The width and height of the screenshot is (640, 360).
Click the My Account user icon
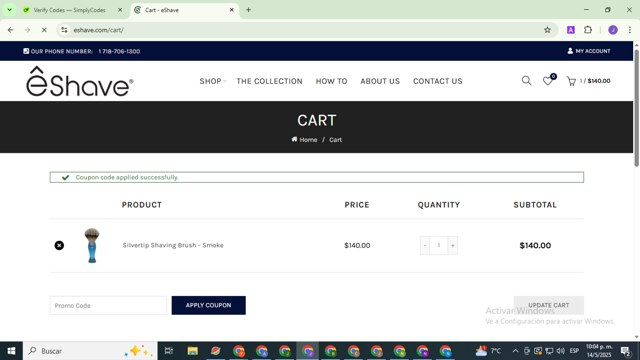[570, 51]
